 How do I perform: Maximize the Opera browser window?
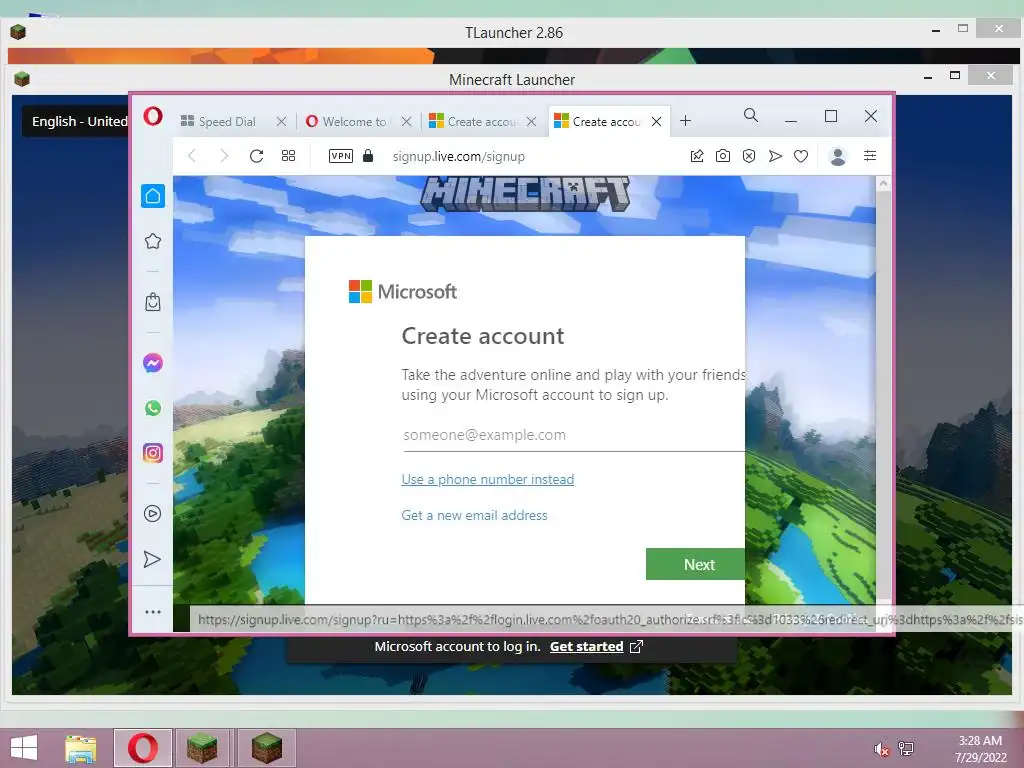831,116
